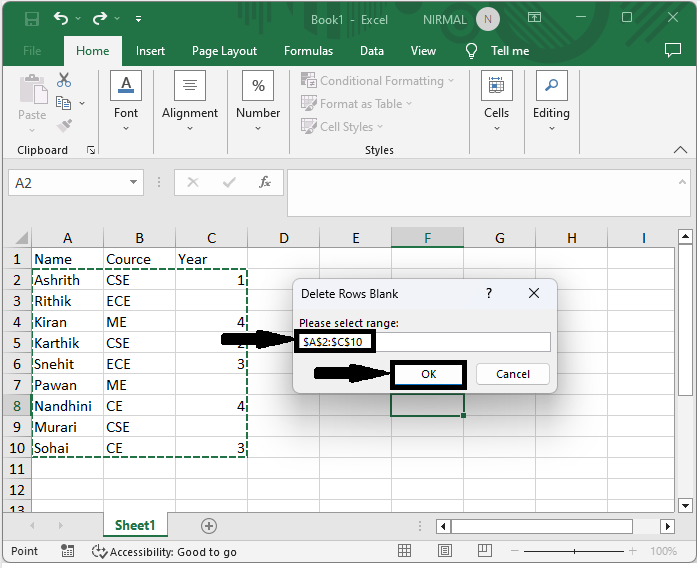700x568 pixels.
Task: Add a new sheet with plus icon
Action: [x=209, y=525]
